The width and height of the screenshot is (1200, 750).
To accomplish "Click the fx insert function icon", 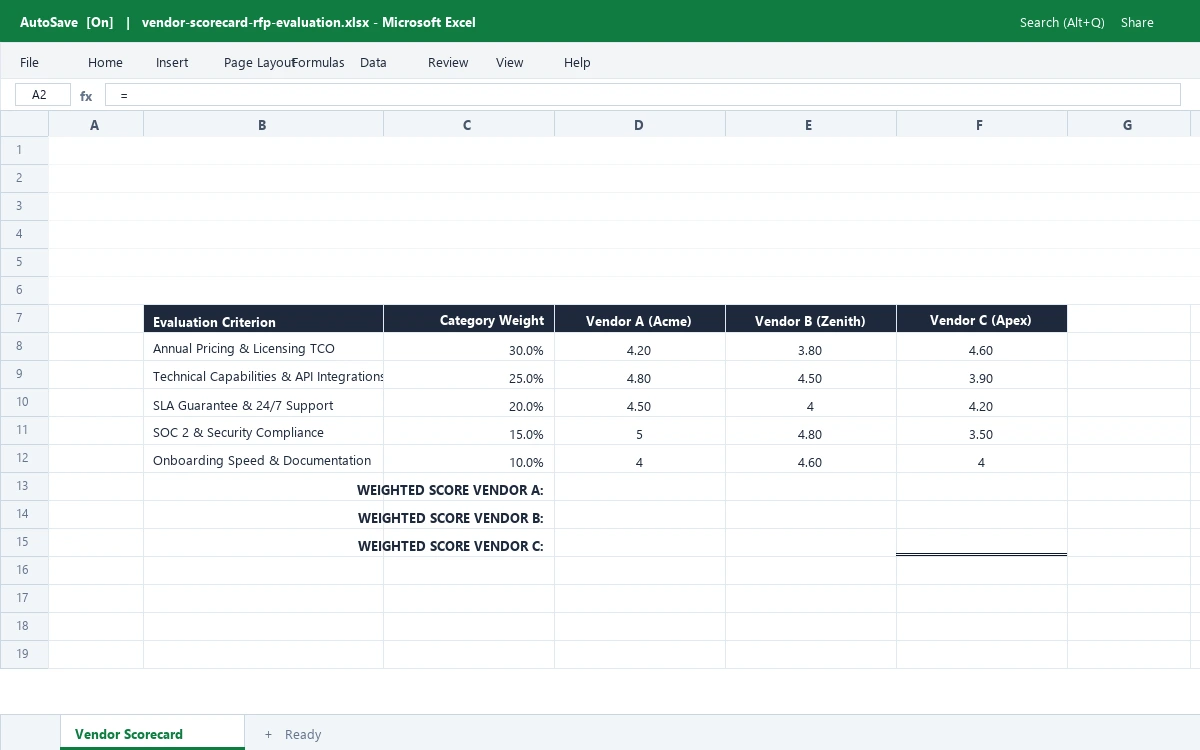I will 86,96.
